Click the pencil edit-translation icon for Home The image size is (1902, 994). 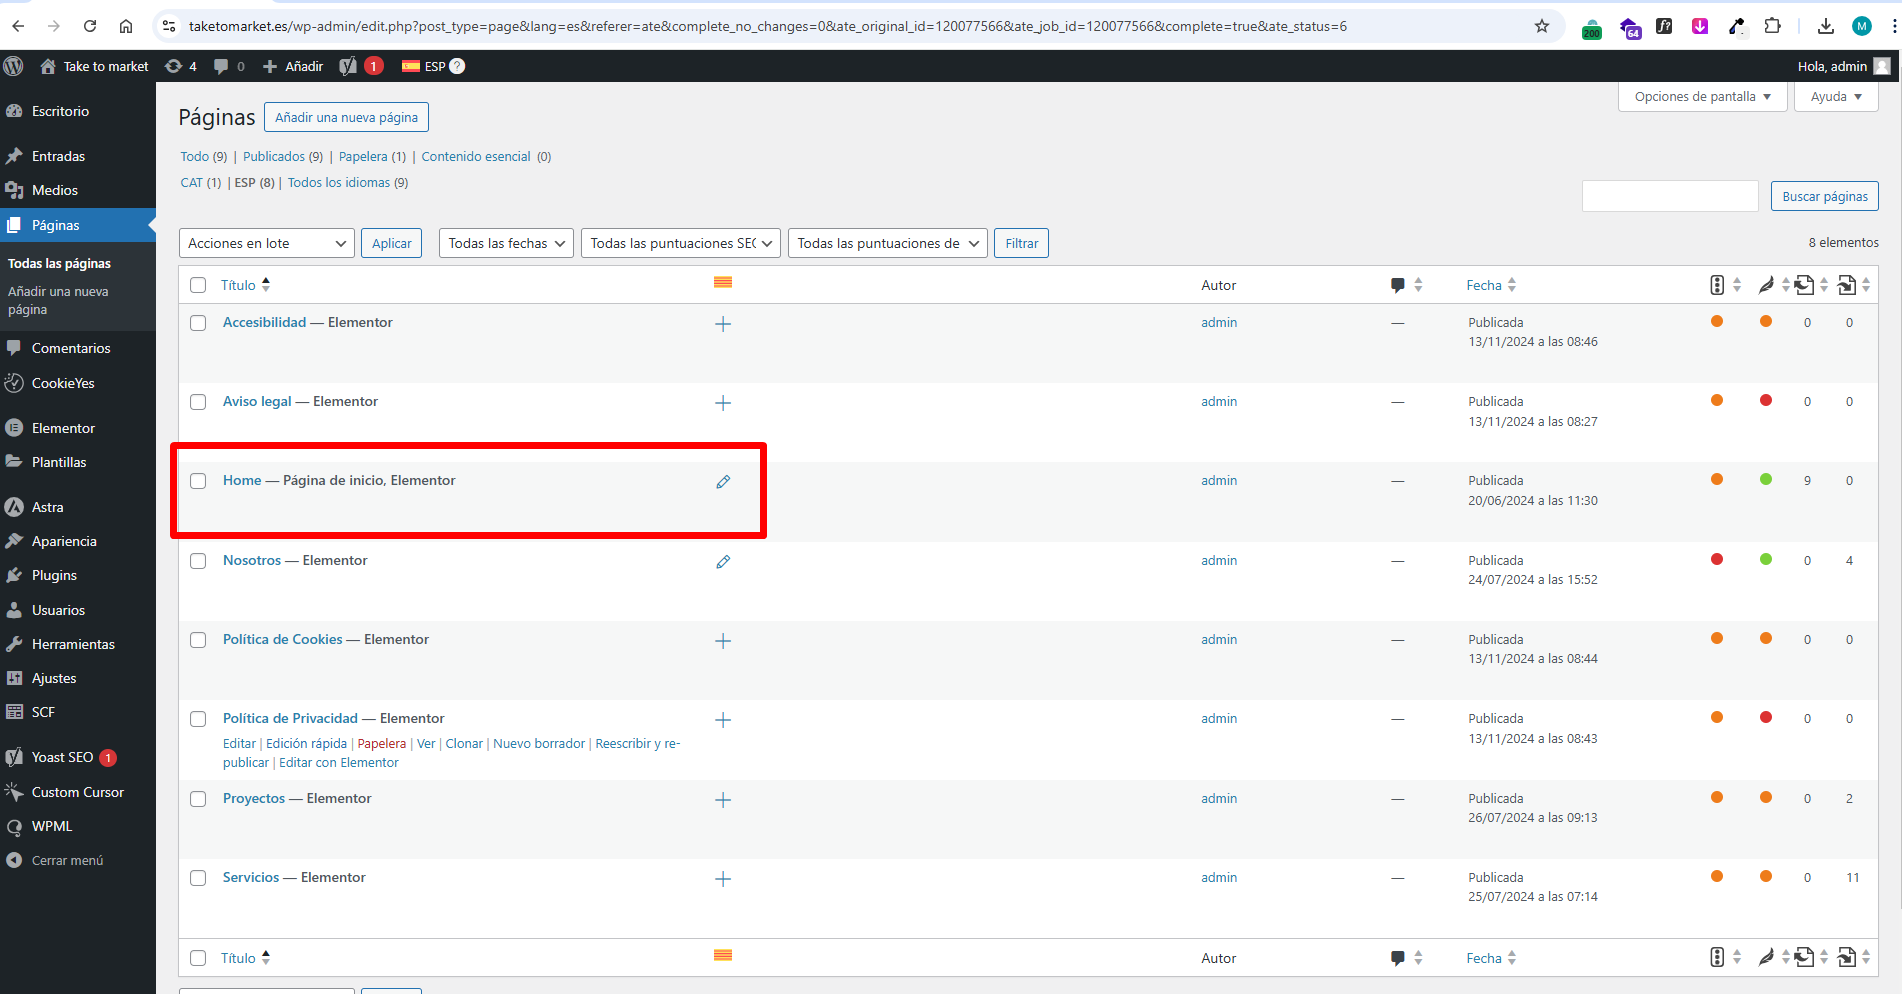tap(723, 482)
